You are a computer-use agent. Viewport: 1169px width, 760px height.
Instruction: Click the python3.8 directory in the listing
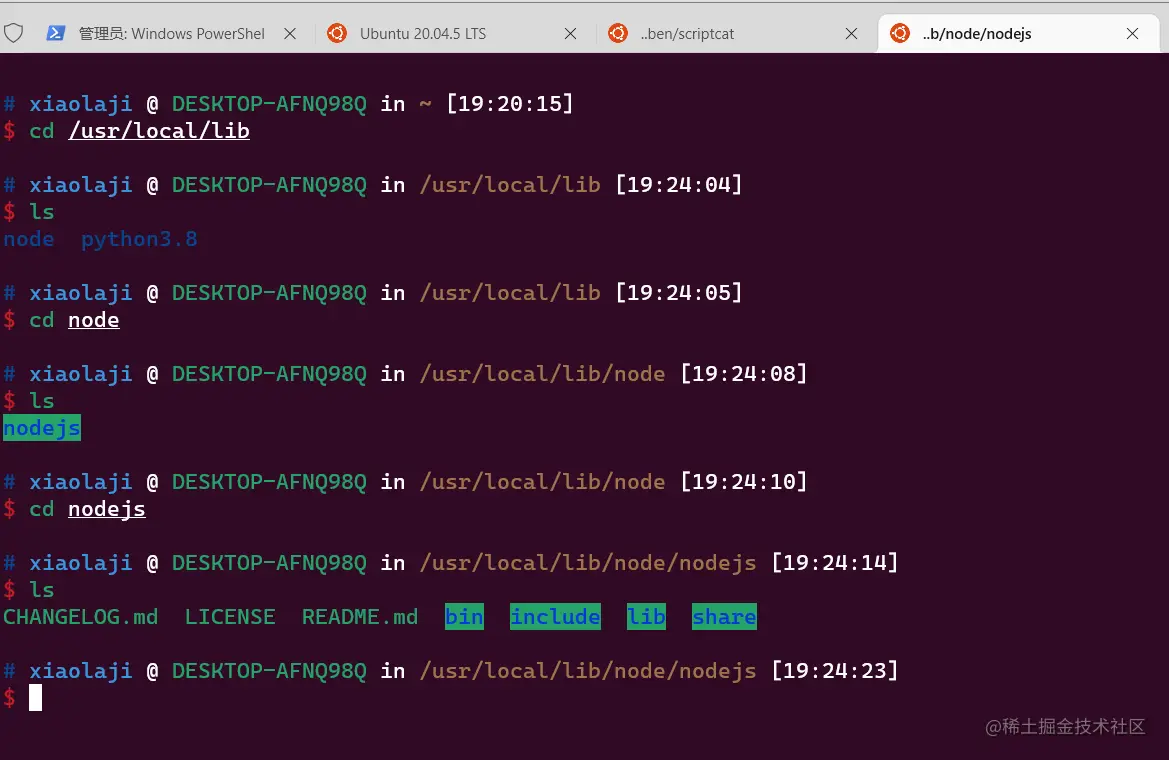139,239
